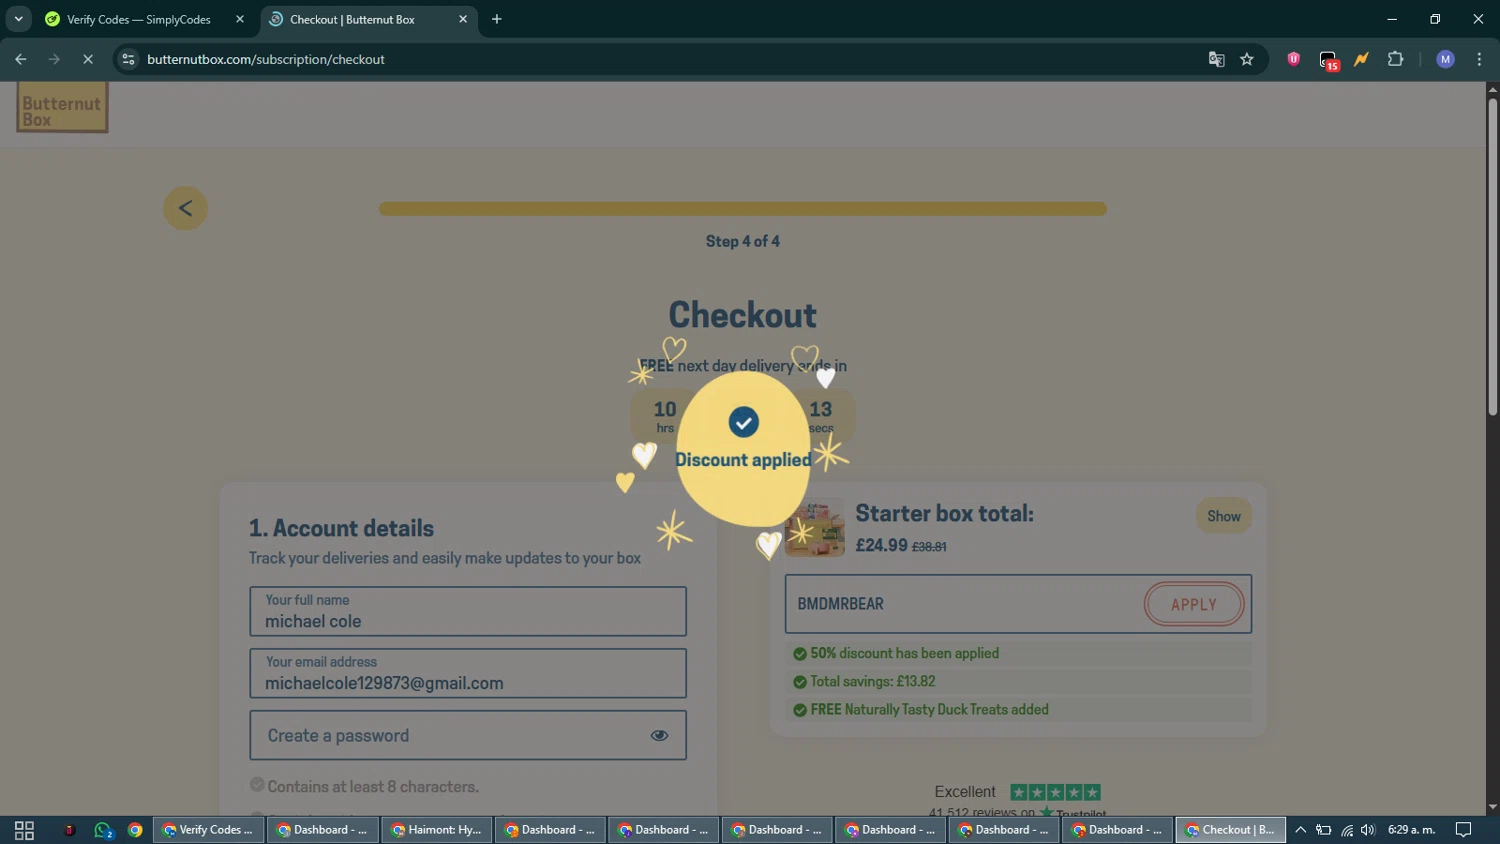Open Windows Task View on the taskbar
The width and height of the screenshot is (1500, 844).
[x=24, y=830]
